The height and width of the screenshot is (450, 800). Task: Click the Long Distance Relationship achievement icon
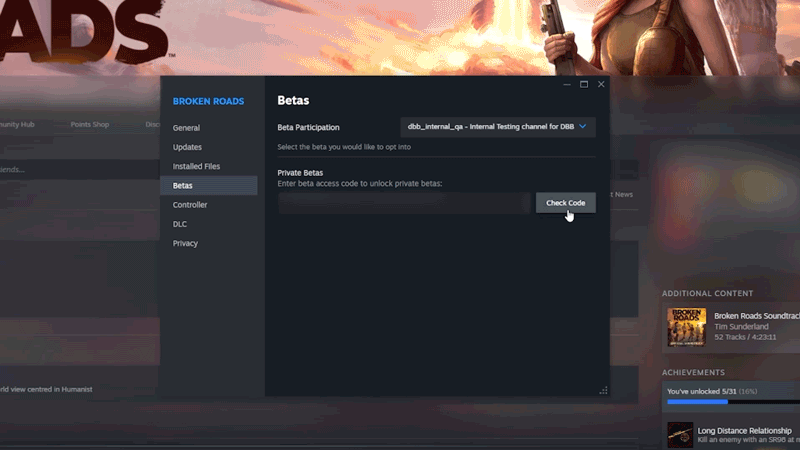[678, 435]
